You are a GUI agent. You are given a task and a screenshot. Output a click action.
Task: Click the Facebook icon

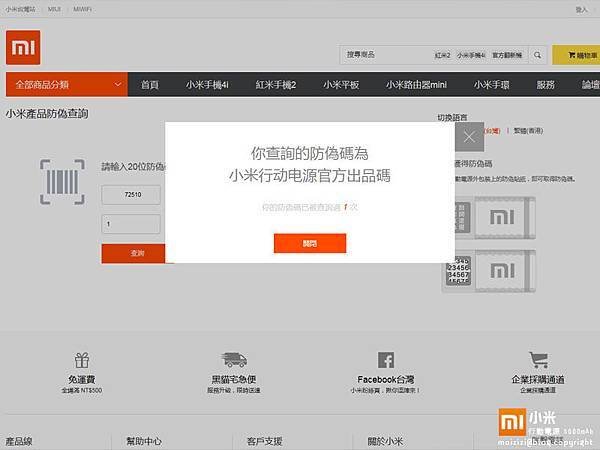tap(386, 360)
